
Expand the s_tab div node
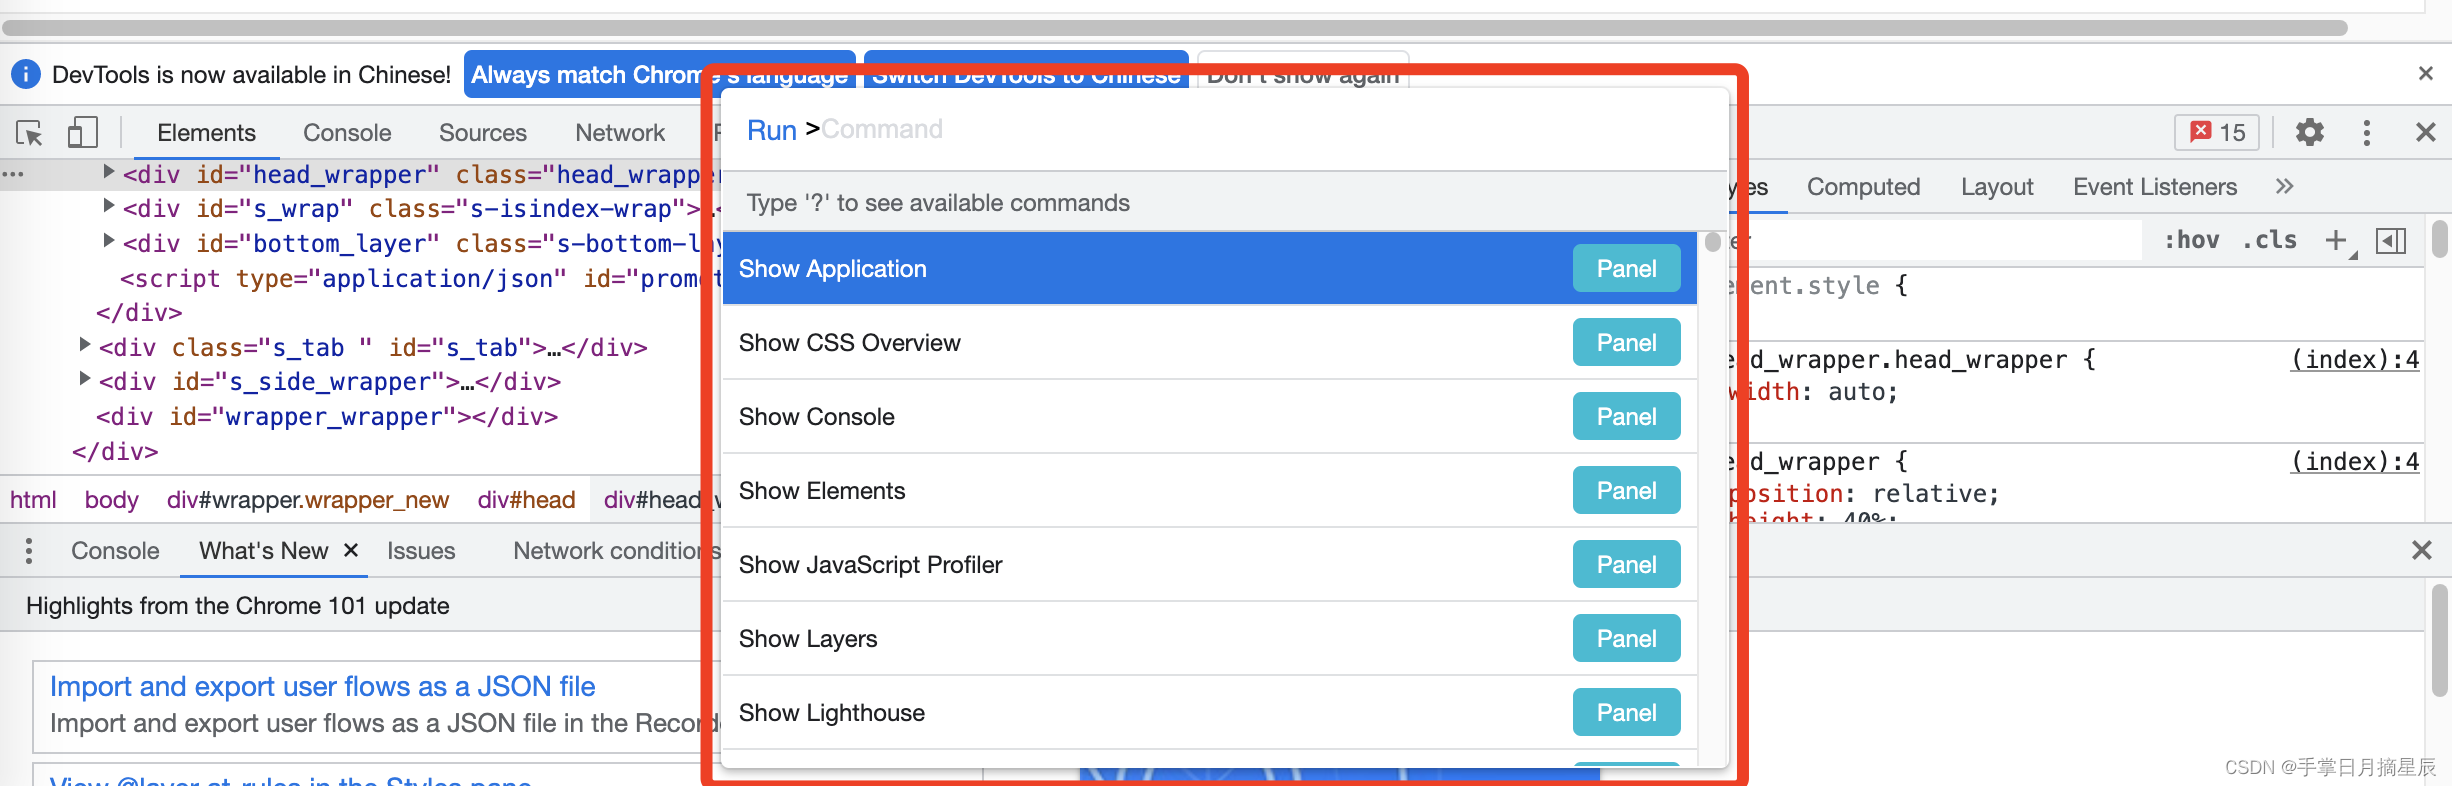(85, 344)
